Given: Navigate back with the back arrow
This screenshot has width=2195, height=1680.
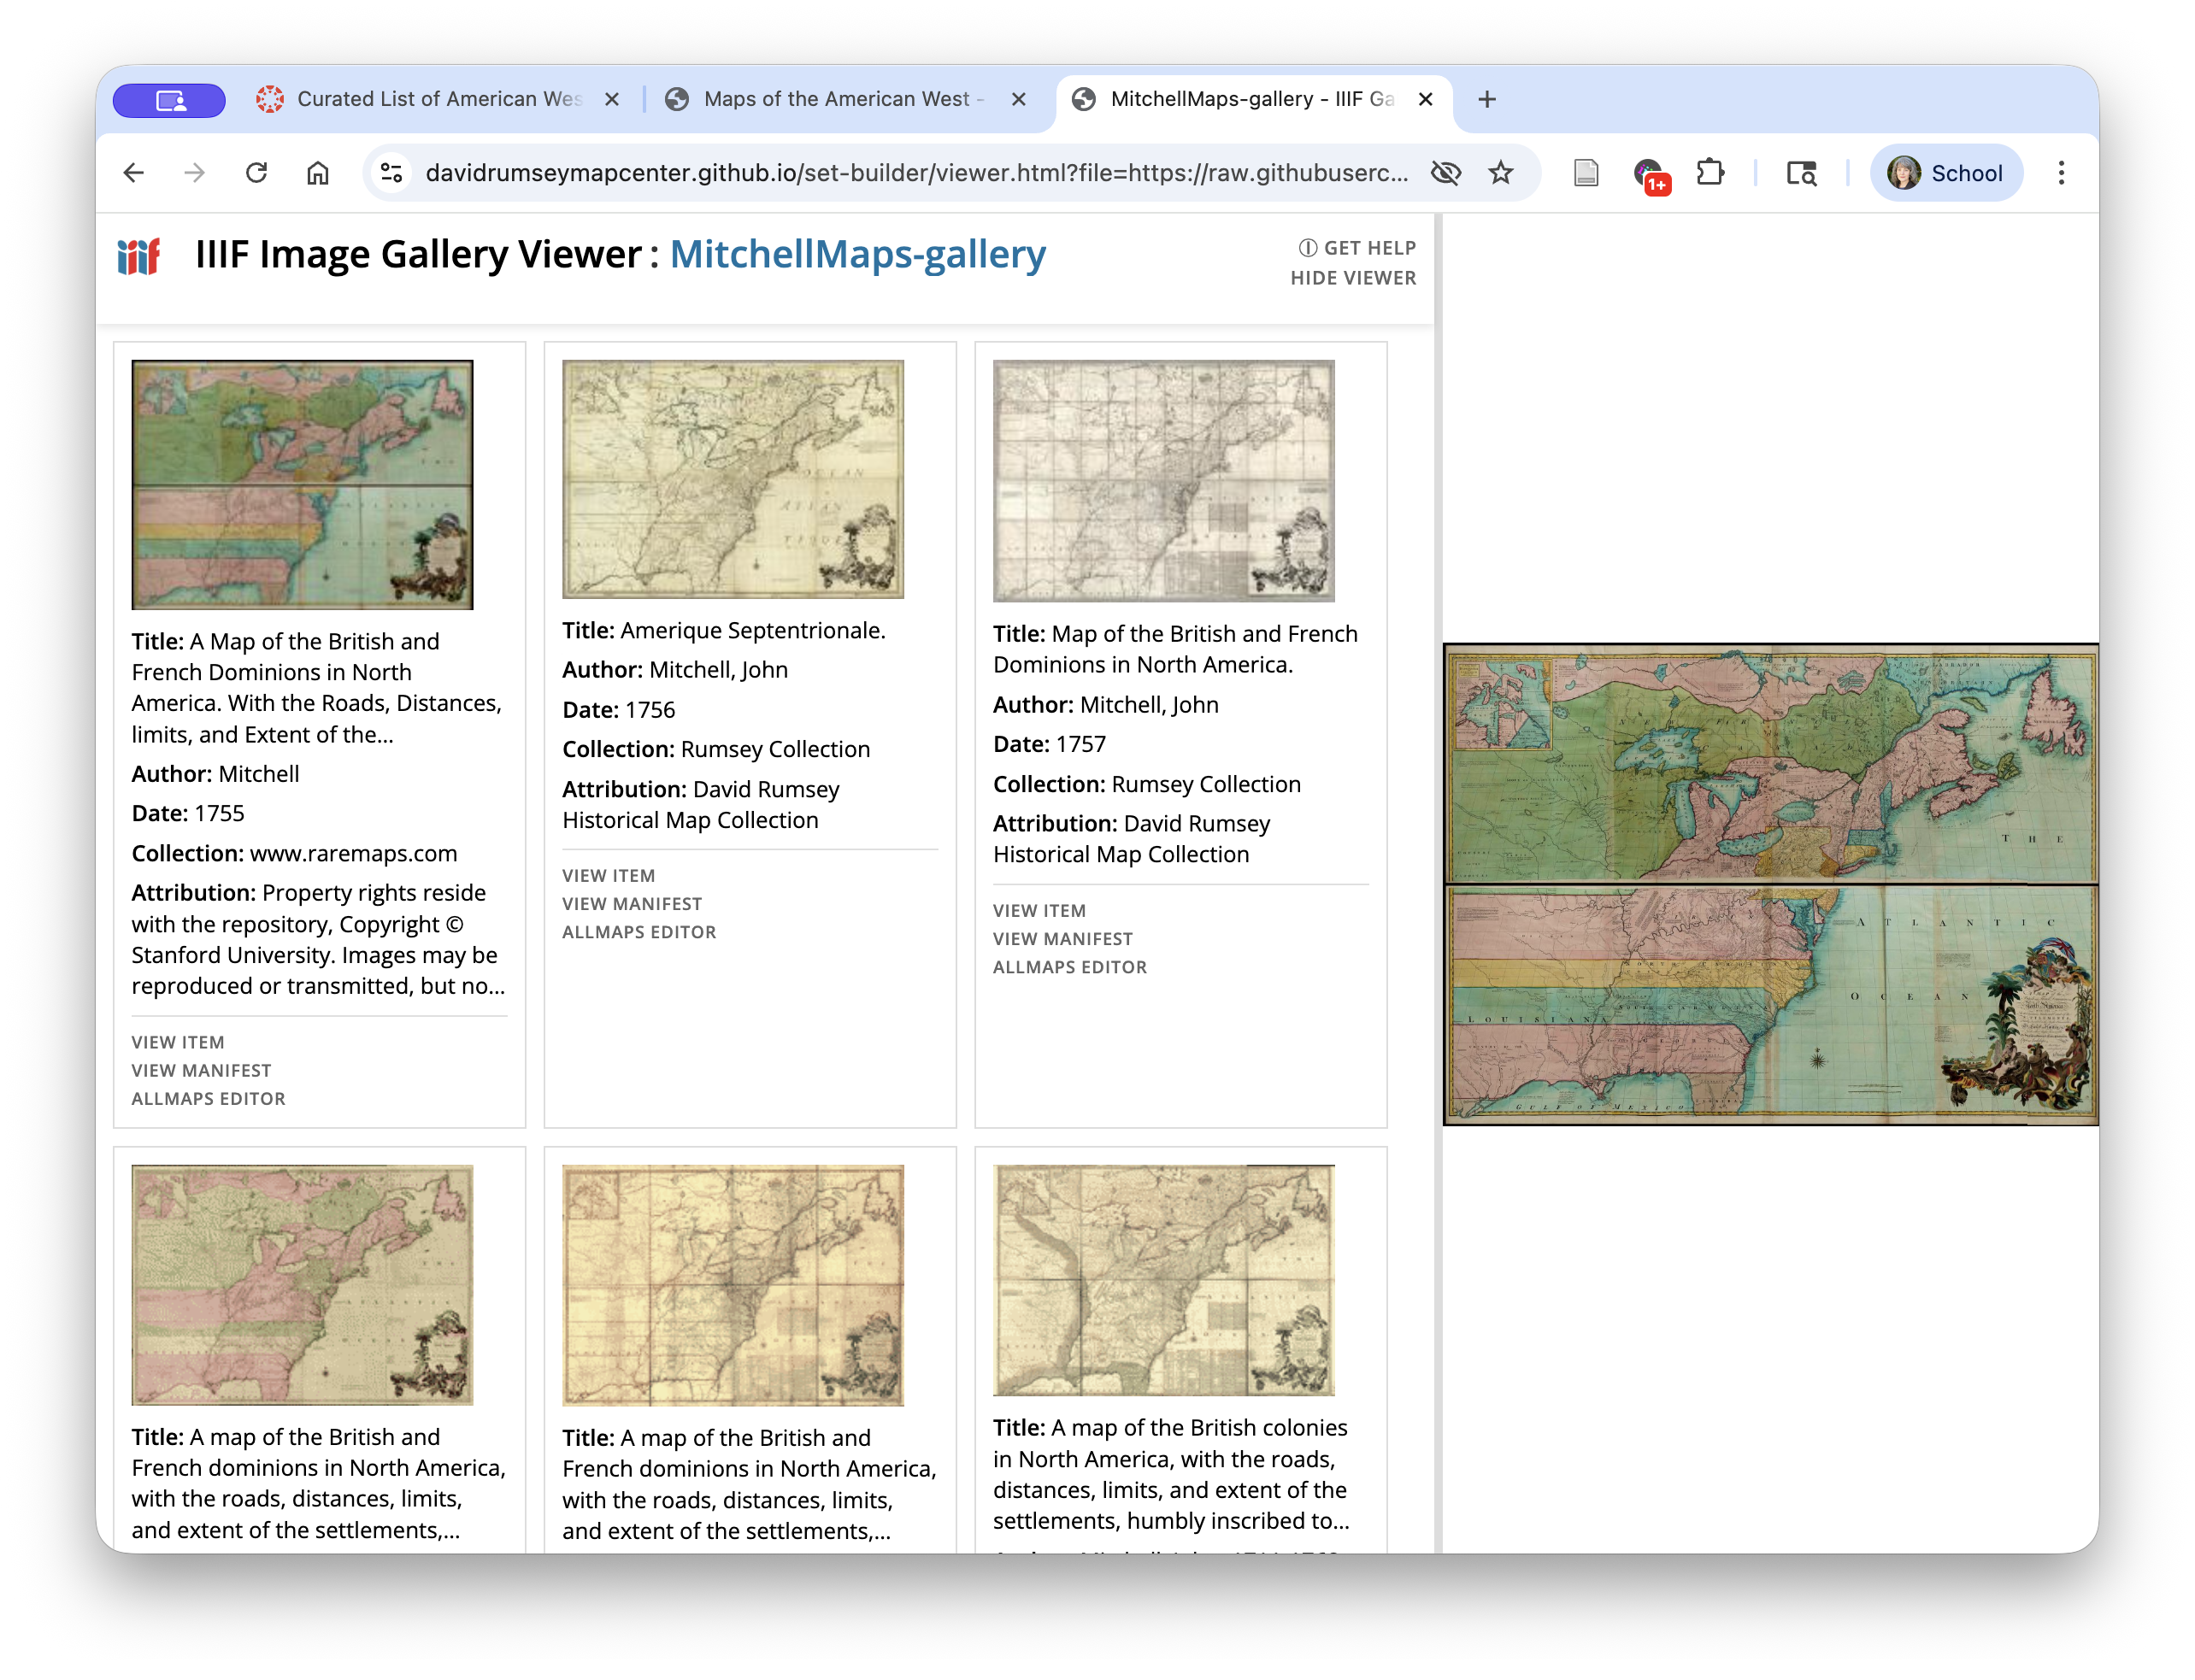Looking at the screenshot, I should (x=135, y=172).
